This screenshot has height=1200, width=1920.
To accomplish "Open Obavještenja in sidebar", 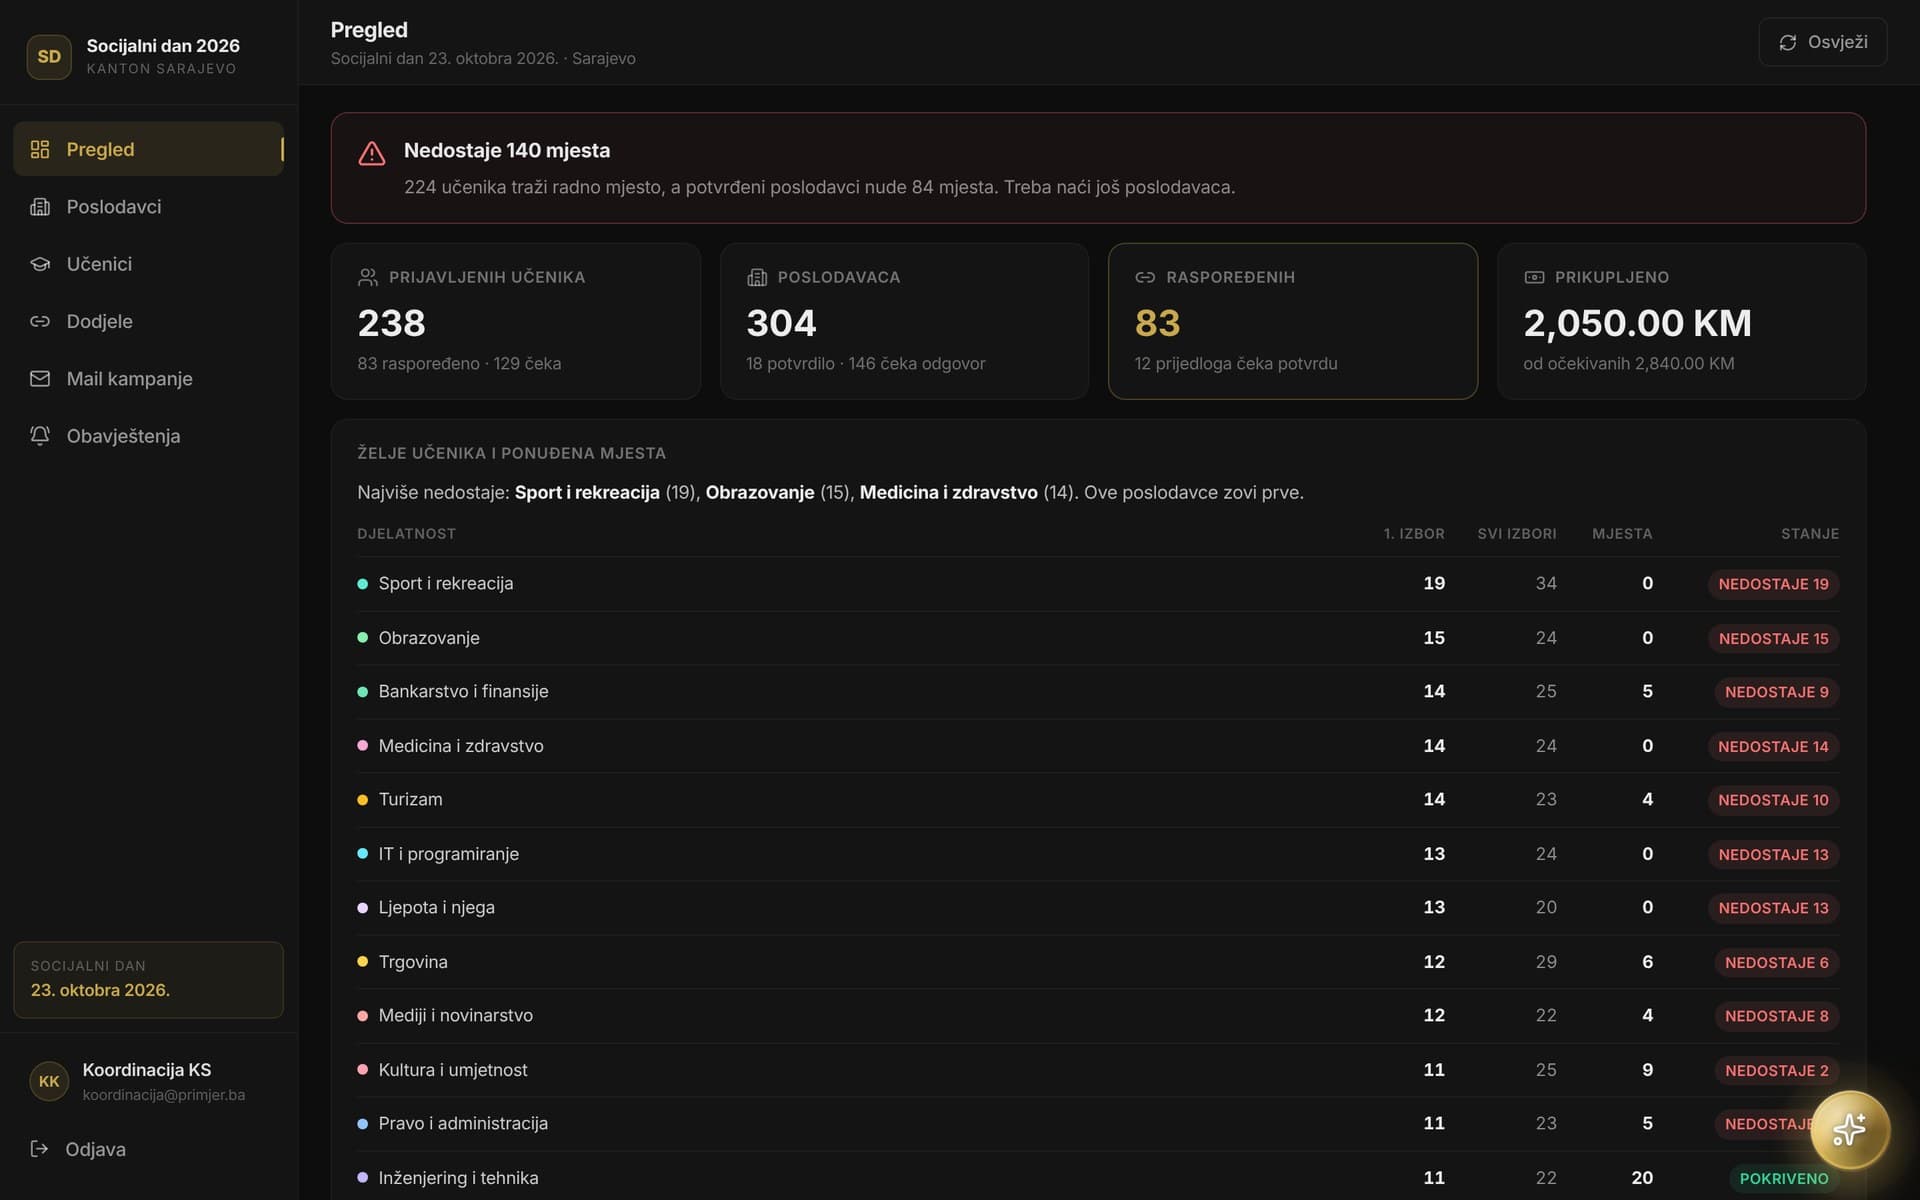I will pyautogui.click(x=148, y=436).
